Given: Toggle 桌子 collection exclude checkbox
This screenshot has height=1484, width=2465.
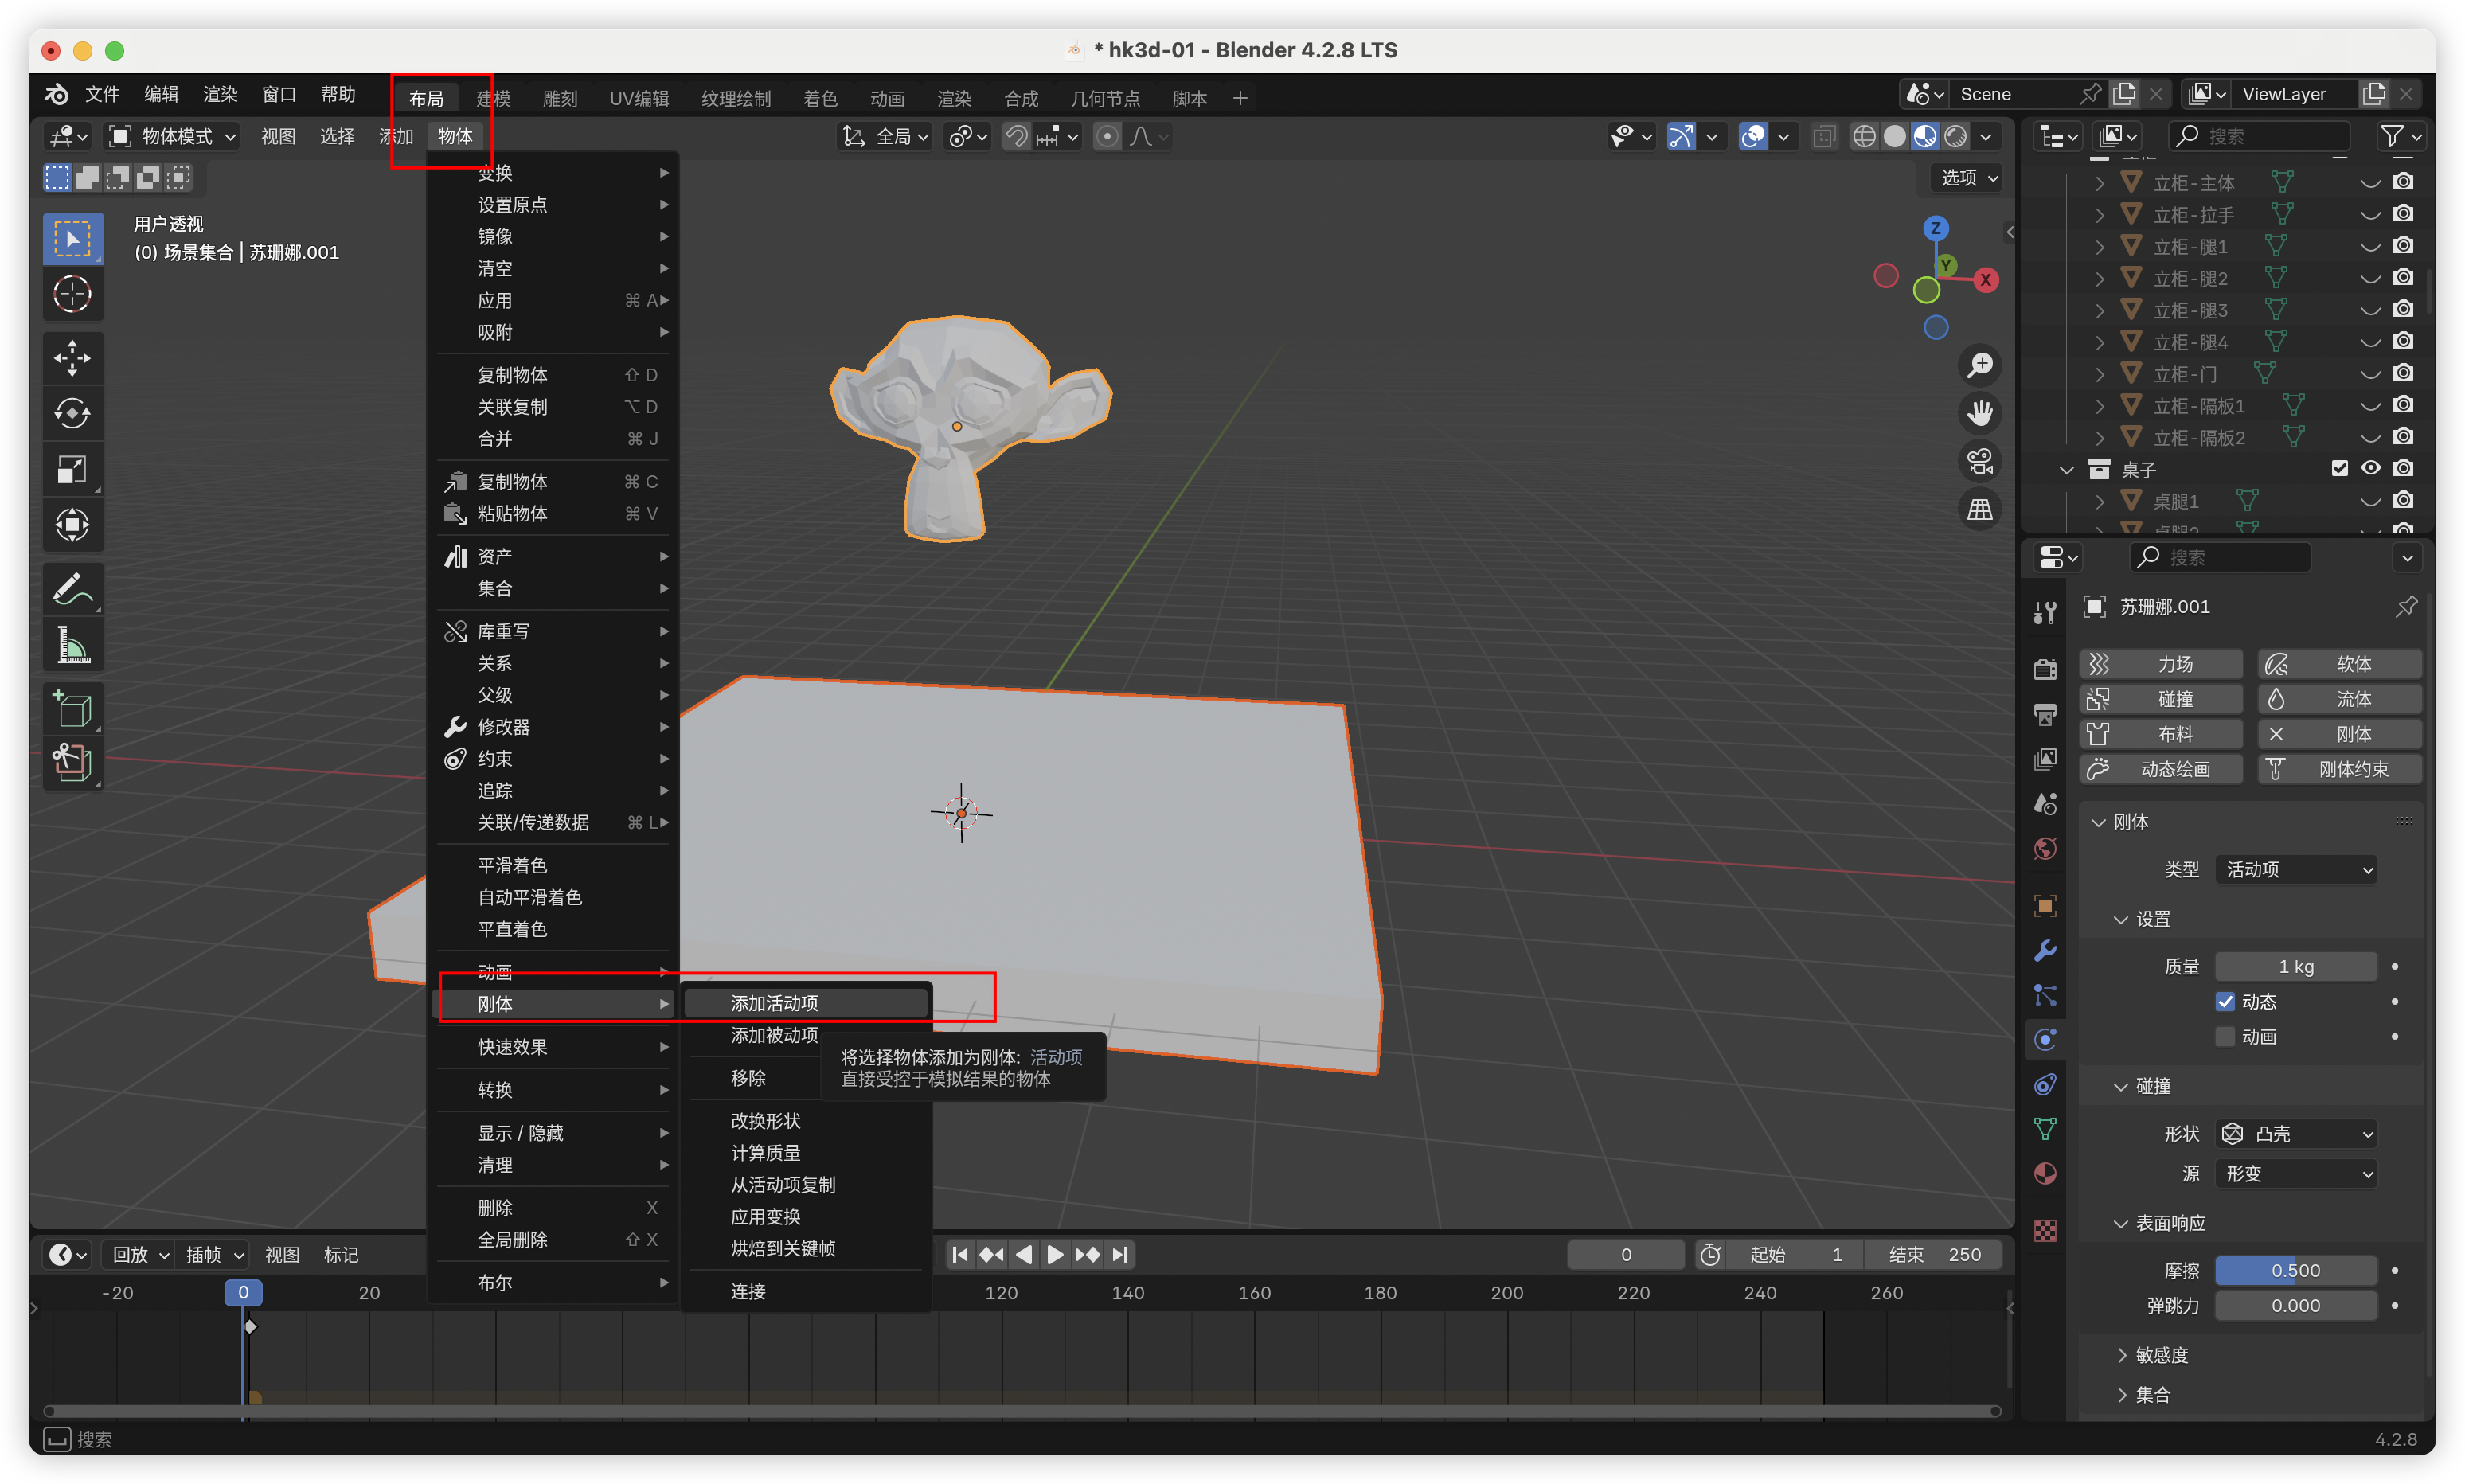Looking at the screenshot, I should coord(2339,468).
